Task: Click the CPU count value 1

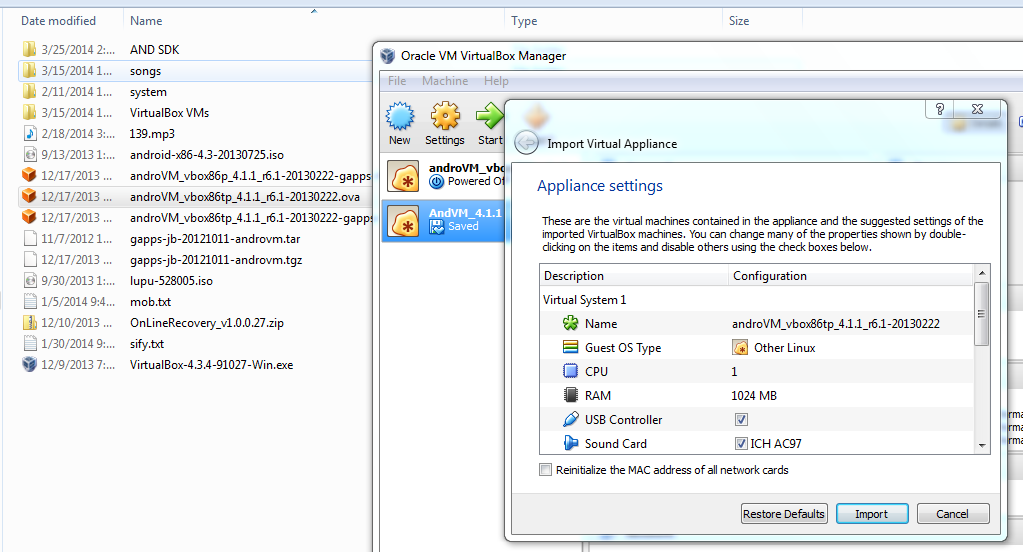Action: point(734,371)
